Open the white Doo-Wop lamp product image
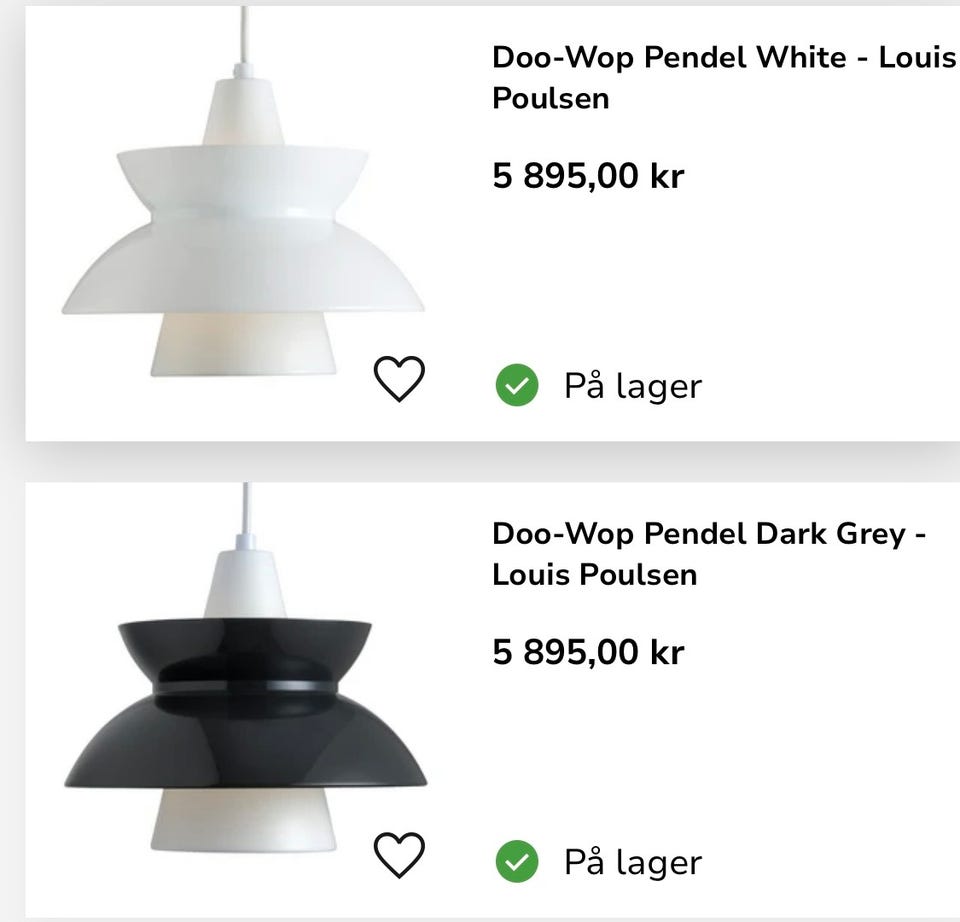Viewport: 960px width, 922px height. [243, 202]
